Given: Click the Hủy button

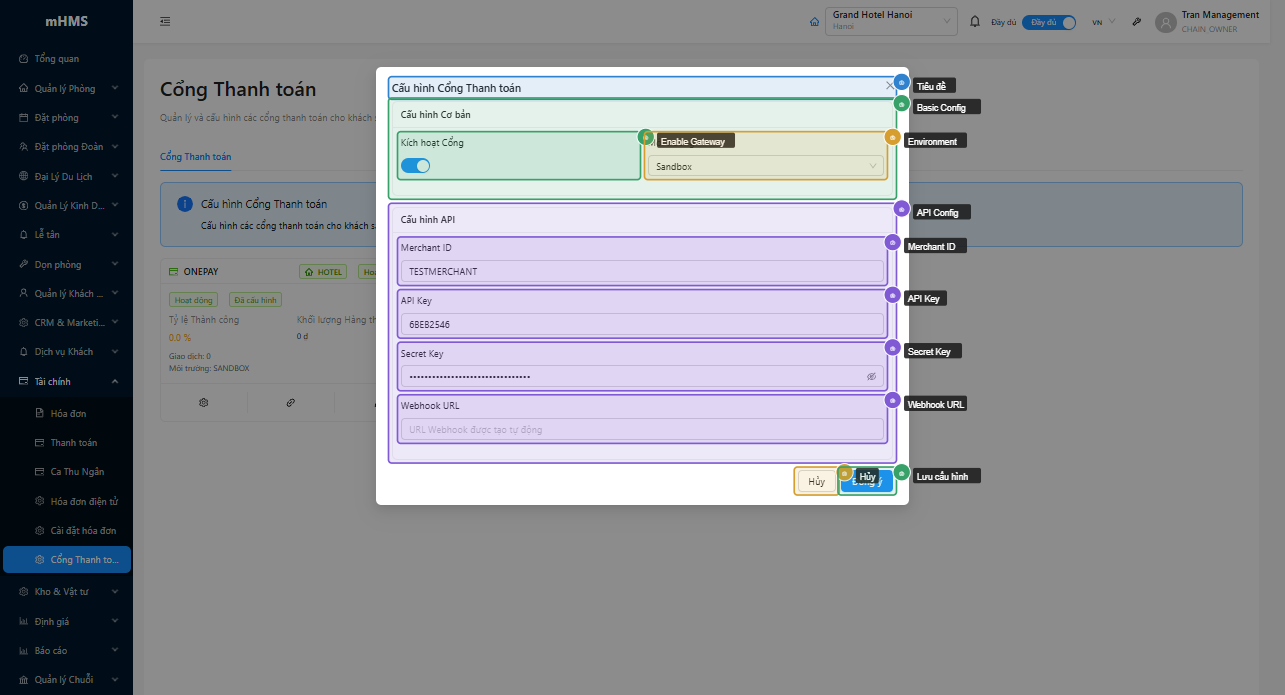Looking at the screenshot, I should point(816,482).
